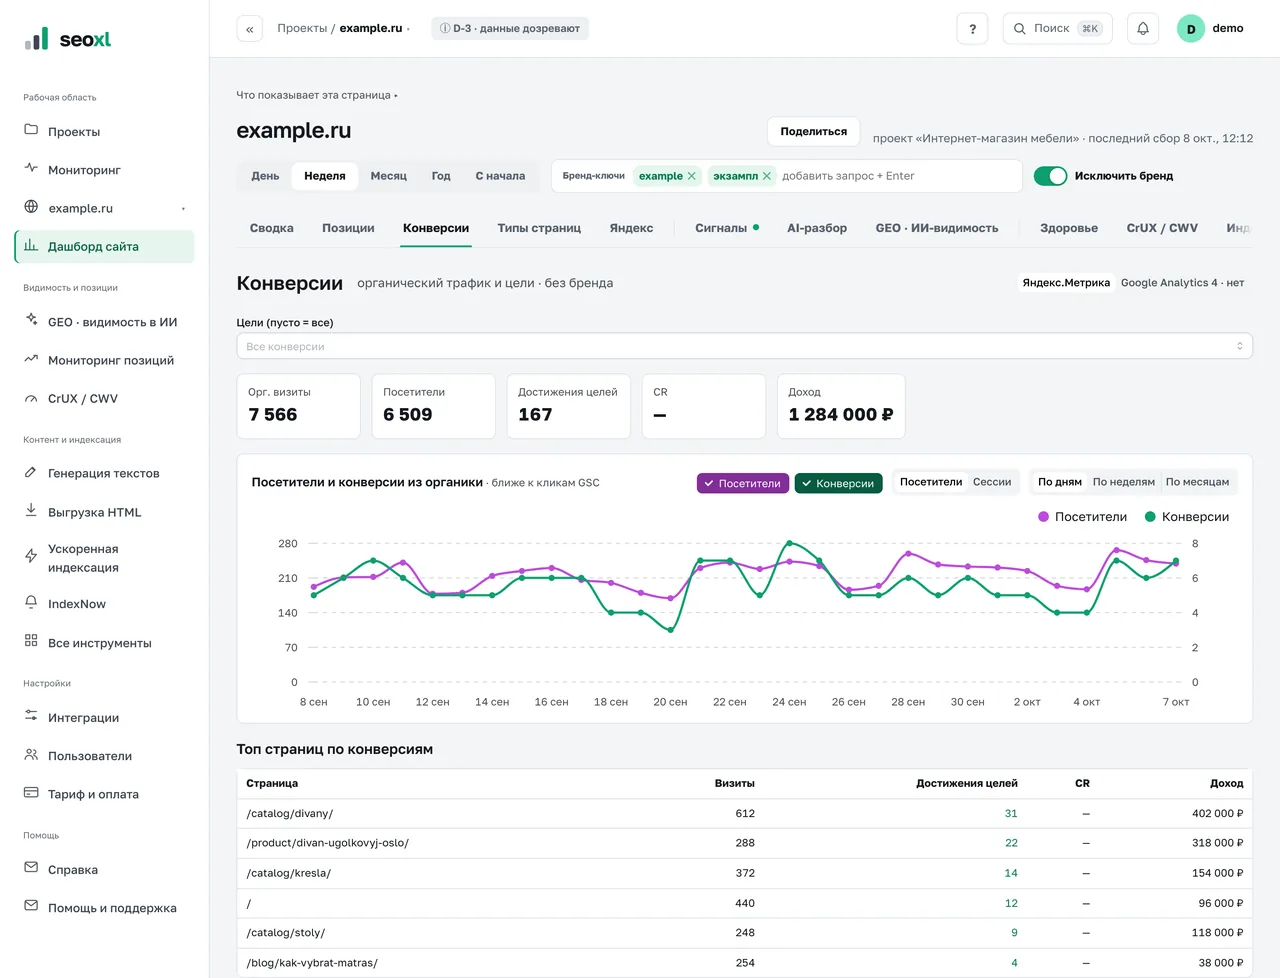
Task: Open Проекты folder icon in sidebar
Action: tap(31, 130)
